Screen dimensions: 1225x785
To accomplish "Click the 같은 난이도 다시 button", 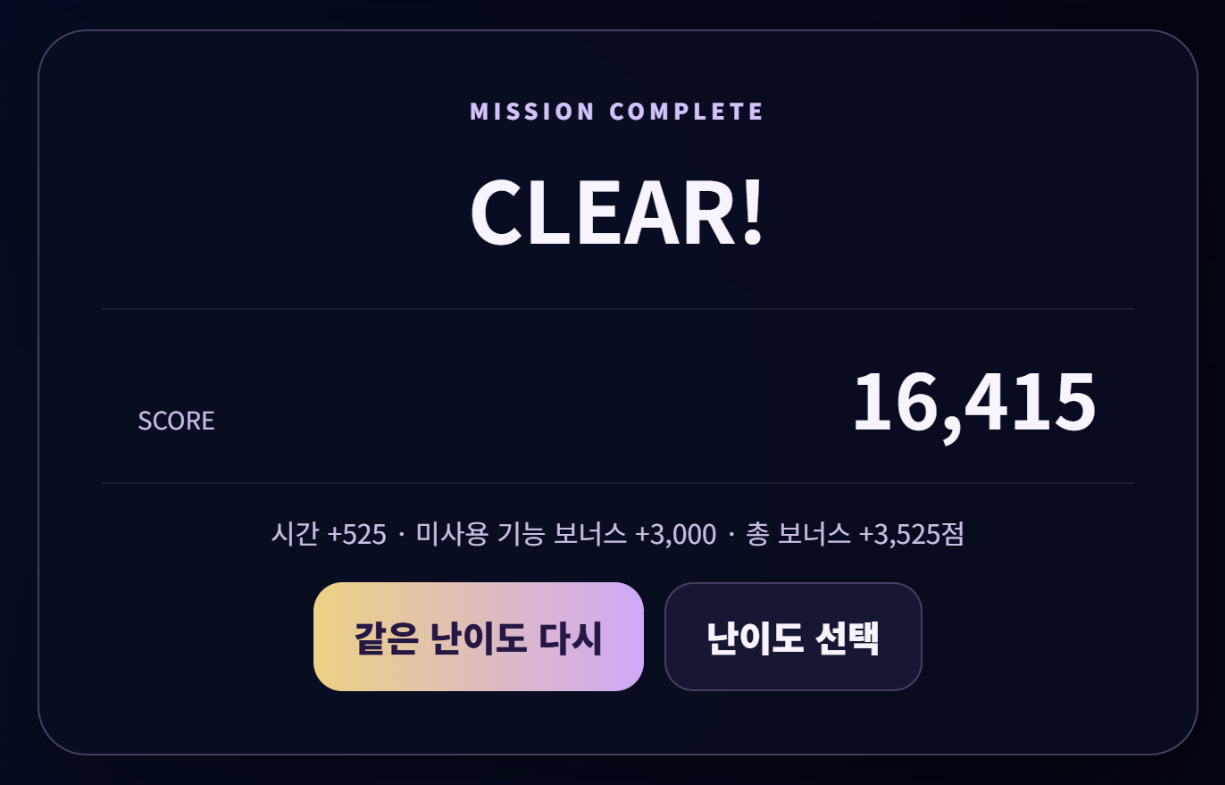I will click(478, 636).
